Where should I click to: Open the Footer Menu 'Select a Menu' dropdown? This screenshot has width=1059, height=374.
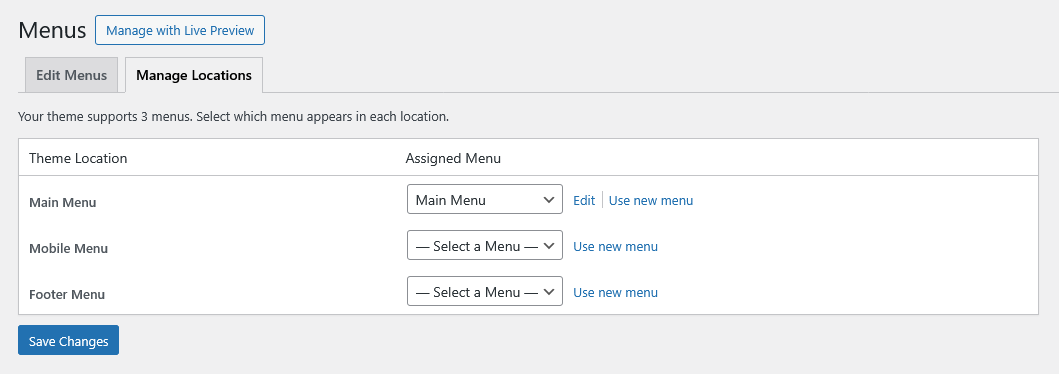point(485,292)
